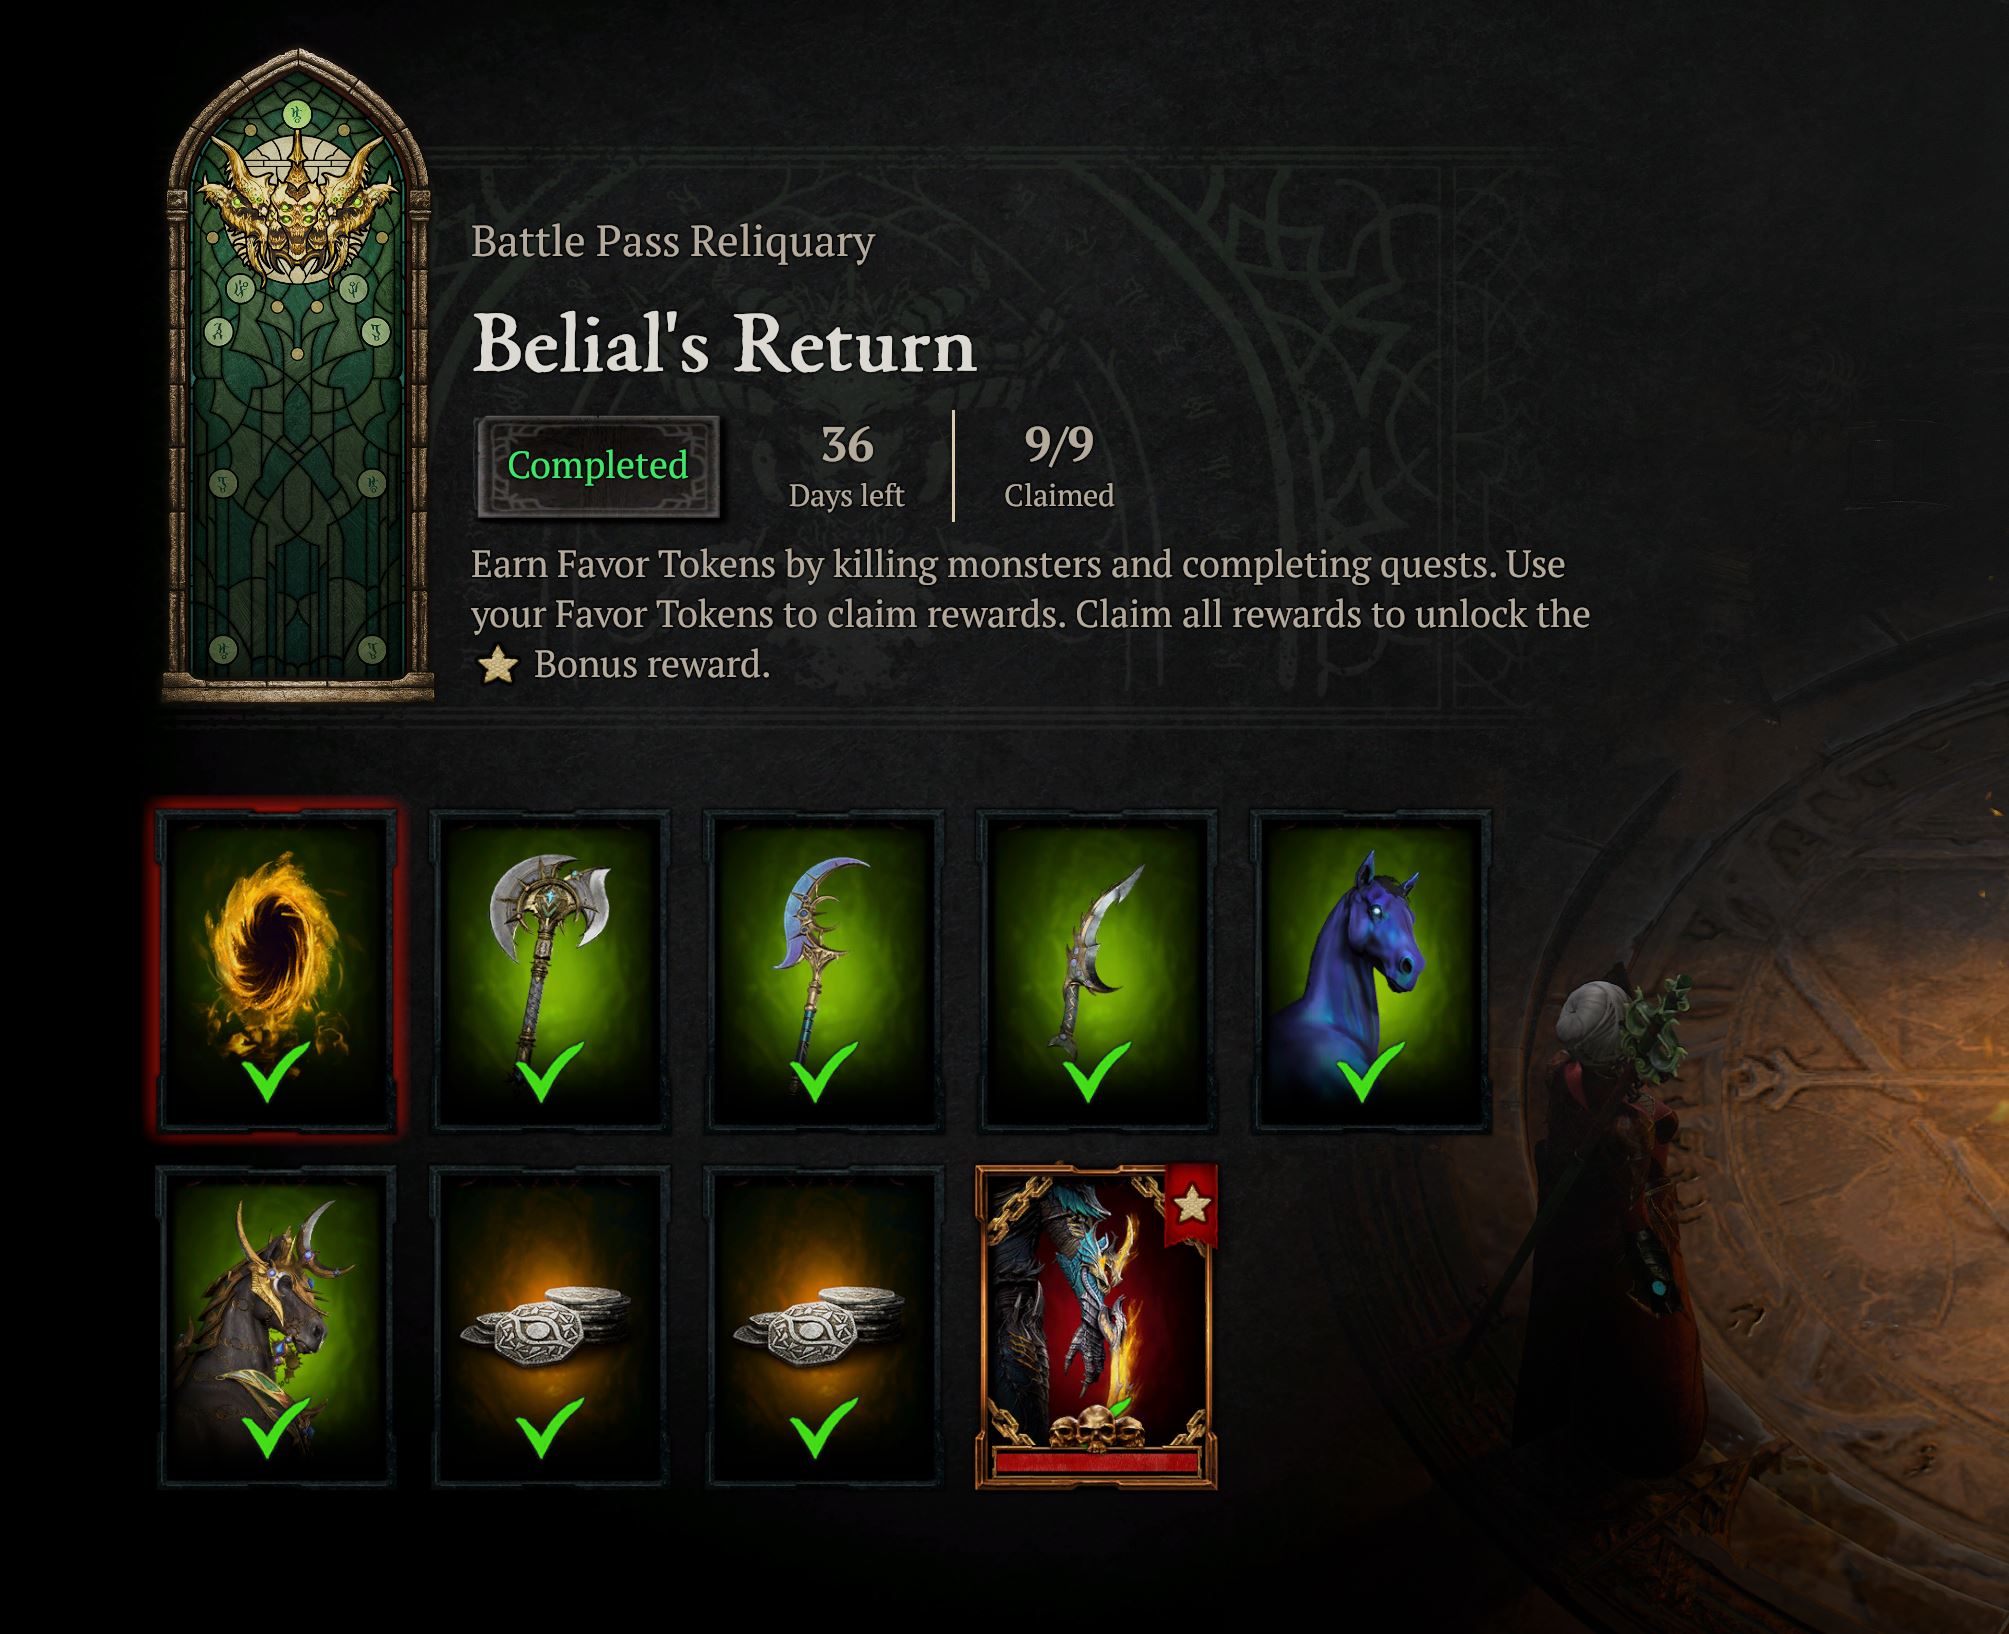
Task: Select the double-bladed axe reward card
Action: [x=550, y=969]
